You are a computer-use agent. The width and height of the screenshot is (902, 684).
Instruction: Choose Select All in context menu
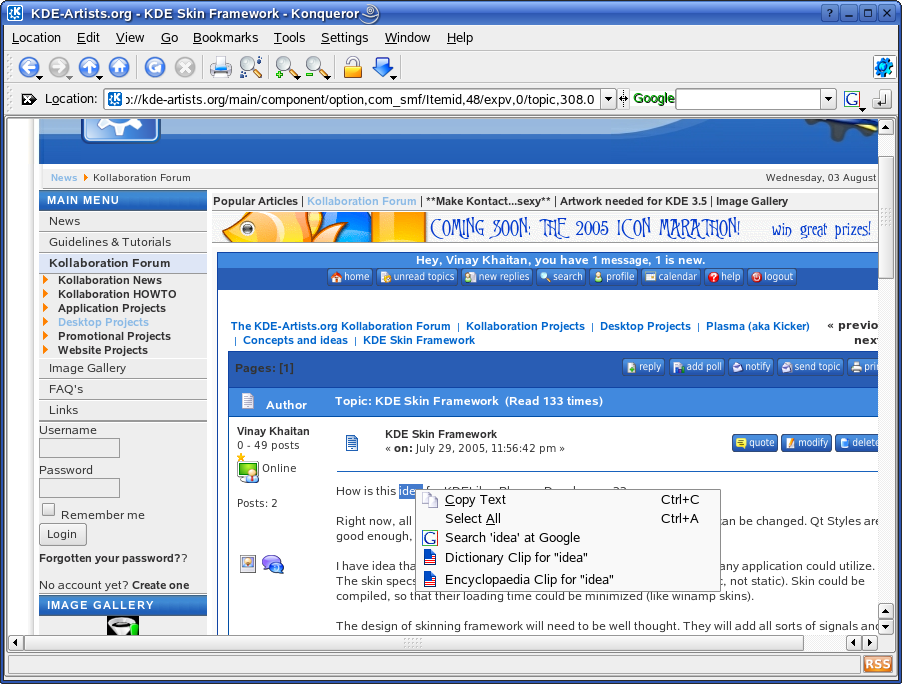(x=568, y=519)
